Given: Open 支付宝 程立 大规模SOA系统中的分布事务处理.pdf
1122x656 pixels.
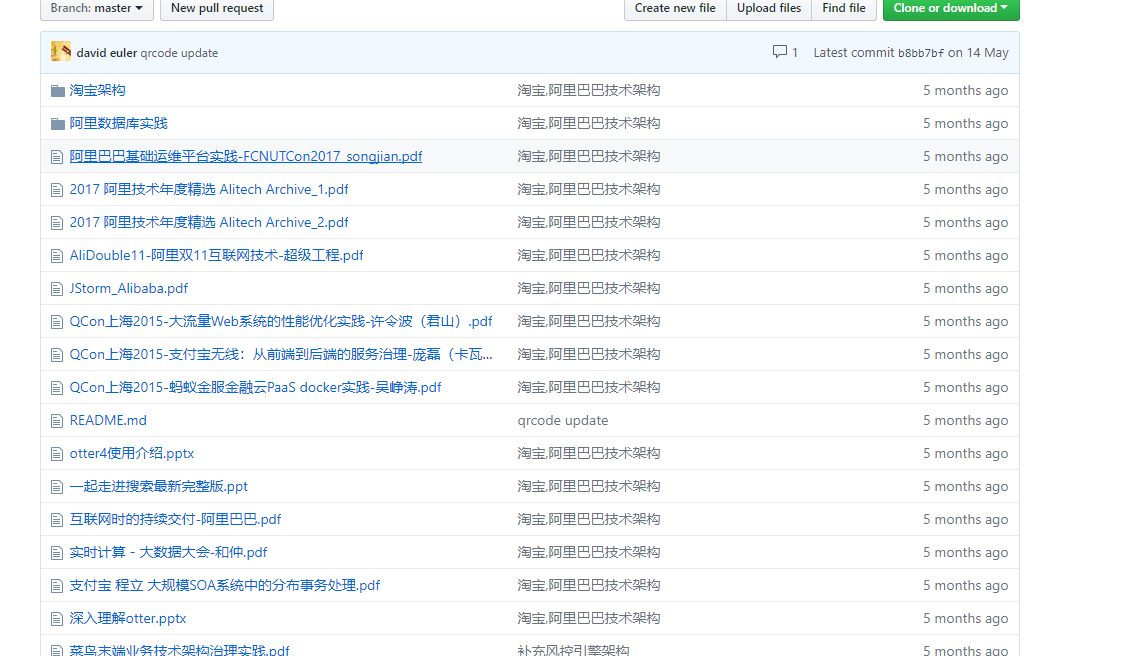Looking at the screenshot, I should [225, 584].
